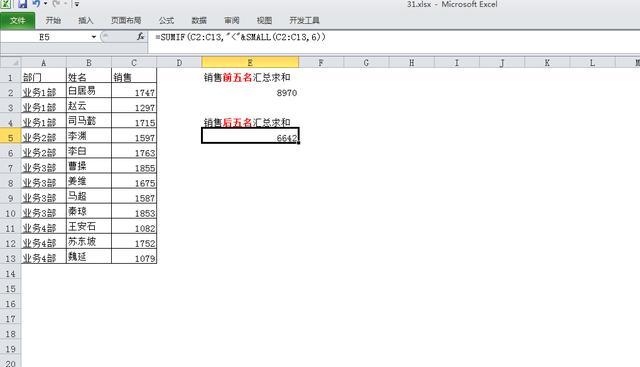Select column A header
Image resolution: width=640 pixels, height=367 pixels.
(44, 62)
